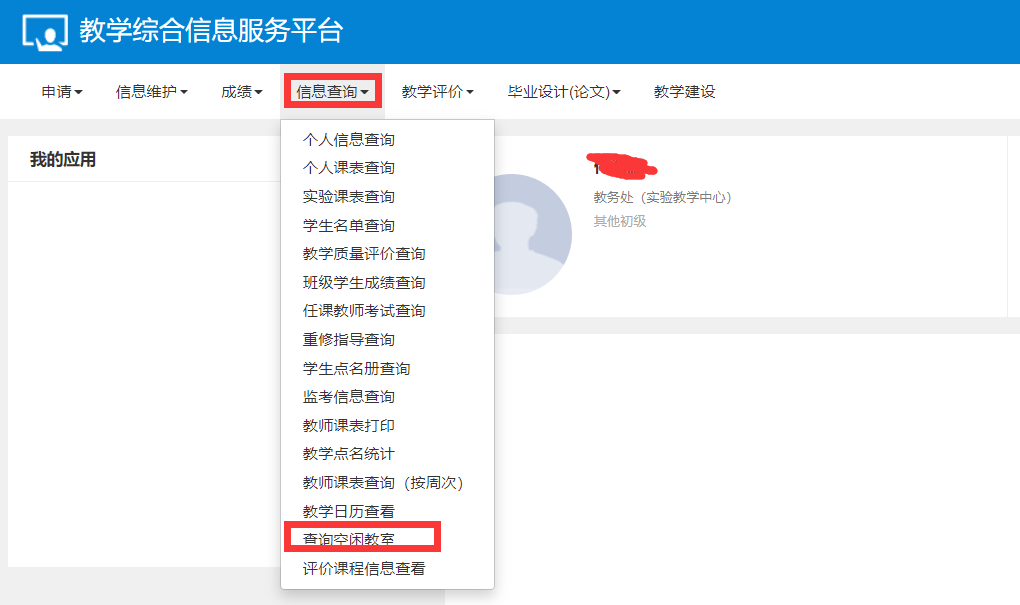Open 教师课表打印 from the dropdown
Viewport: 1020px width, 605px height.
[349, 426]
